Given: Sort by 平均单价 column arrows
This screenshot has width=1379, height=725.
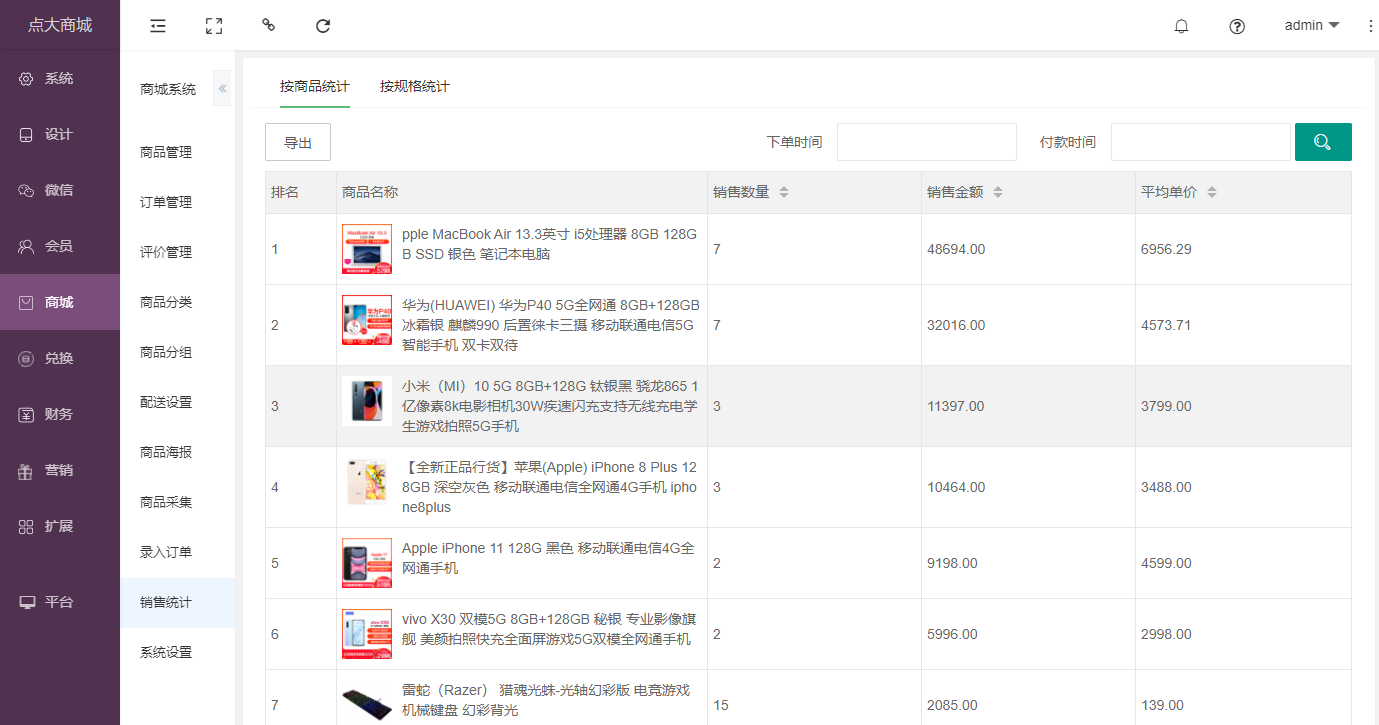Looking at the screenshot, I should pos(1212,192).
